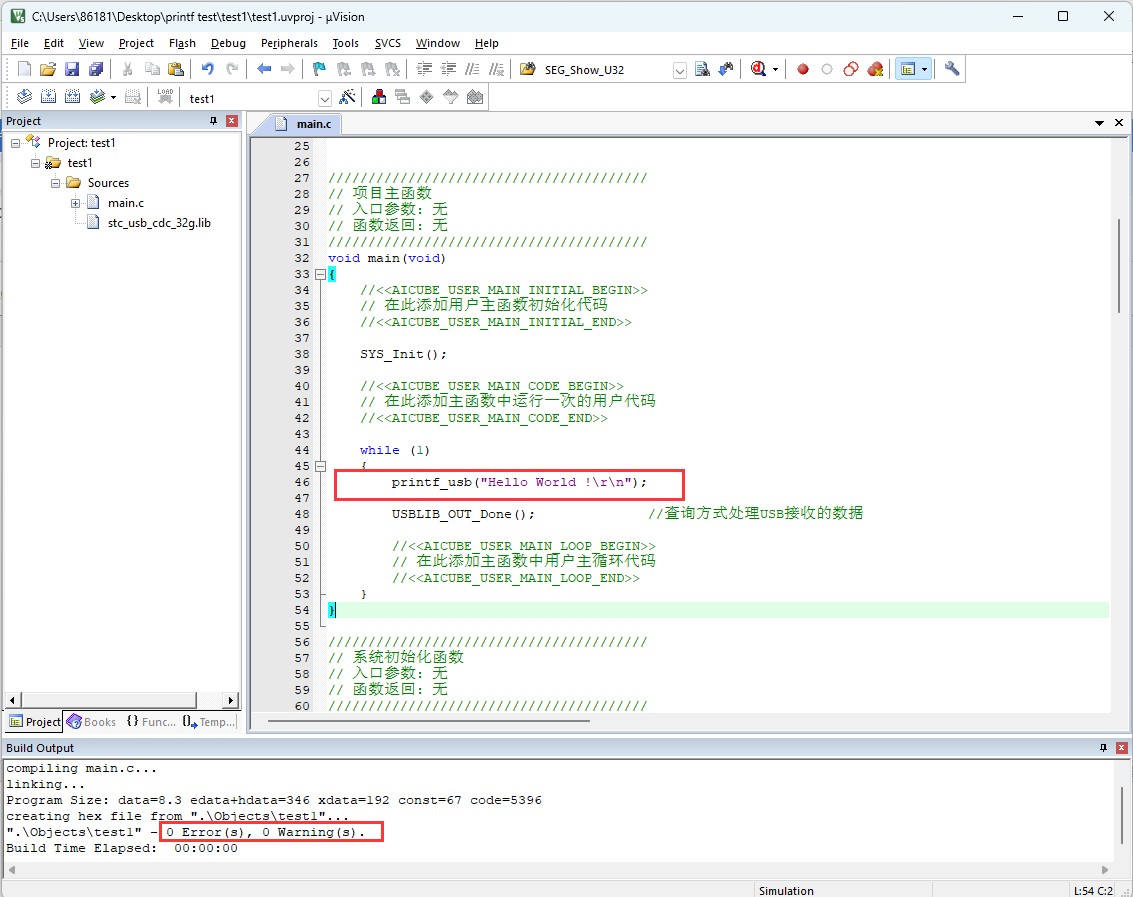
Task: Close the Project panel
Action: (x=232, y=121)
